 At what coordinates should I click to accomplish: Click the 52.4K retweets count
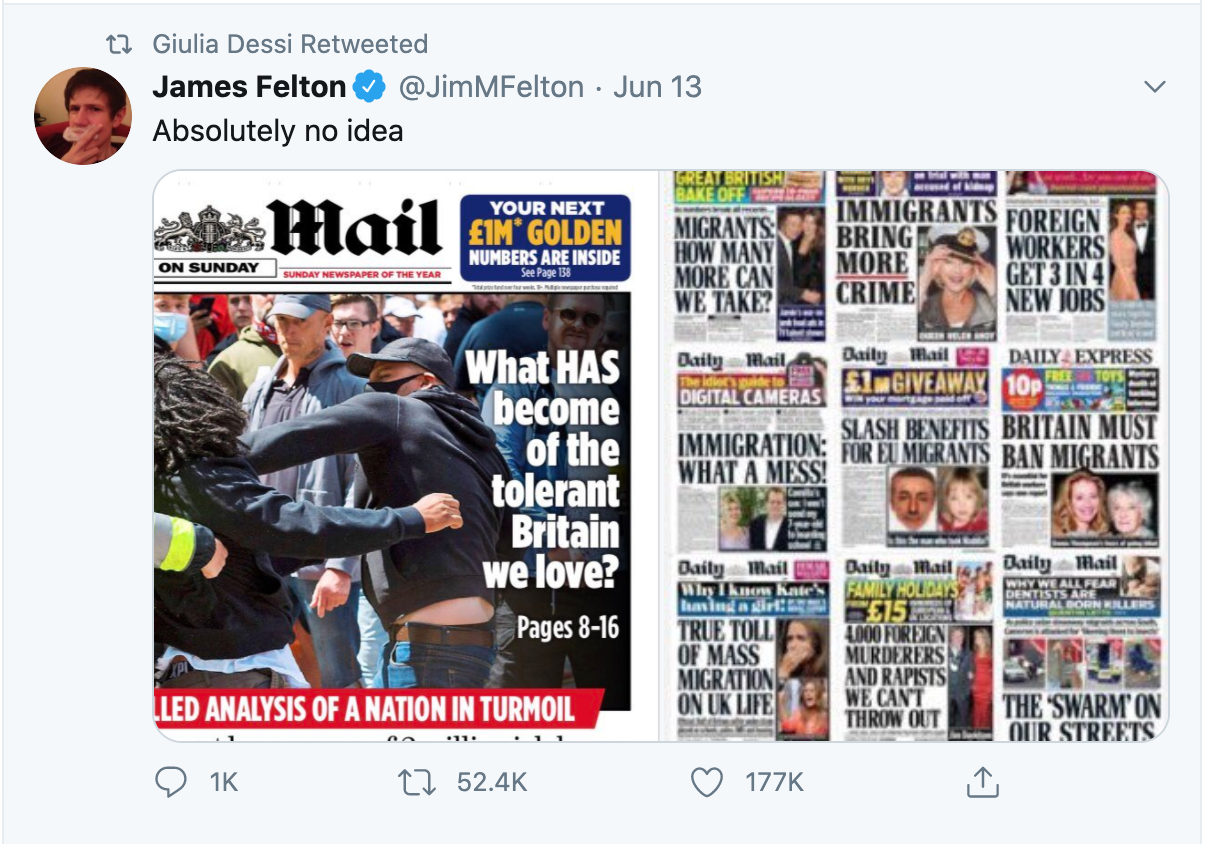[491, 781]
